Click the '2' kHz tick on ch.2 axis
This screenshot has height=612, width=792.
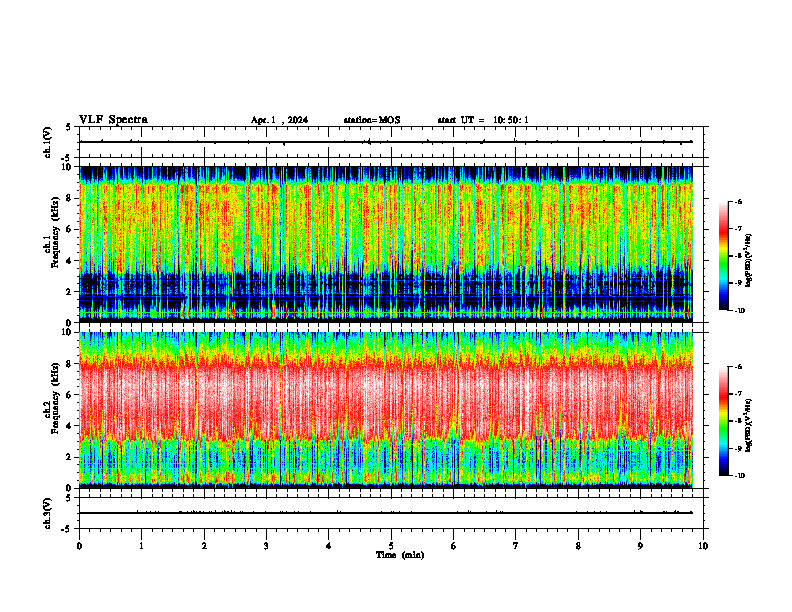pos(70,457)
